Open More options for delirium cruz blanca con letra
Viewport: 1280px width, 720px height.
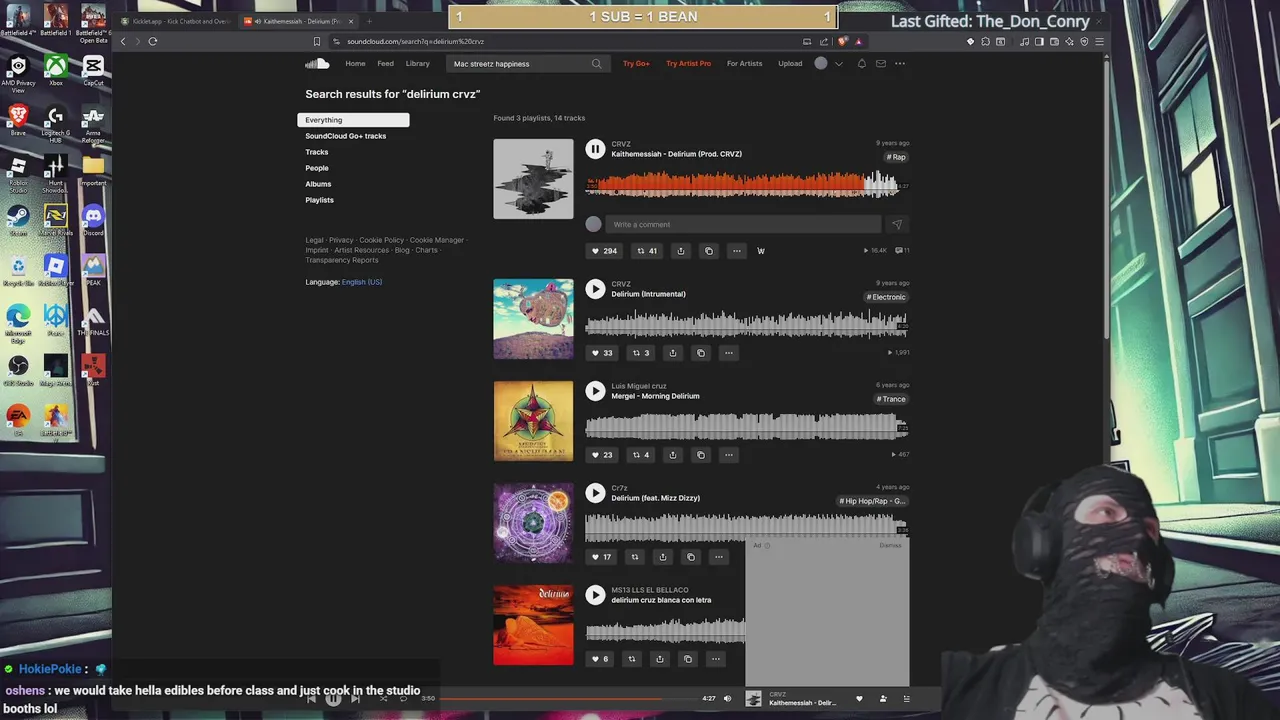pyautogui.click(x=715, y=659)
